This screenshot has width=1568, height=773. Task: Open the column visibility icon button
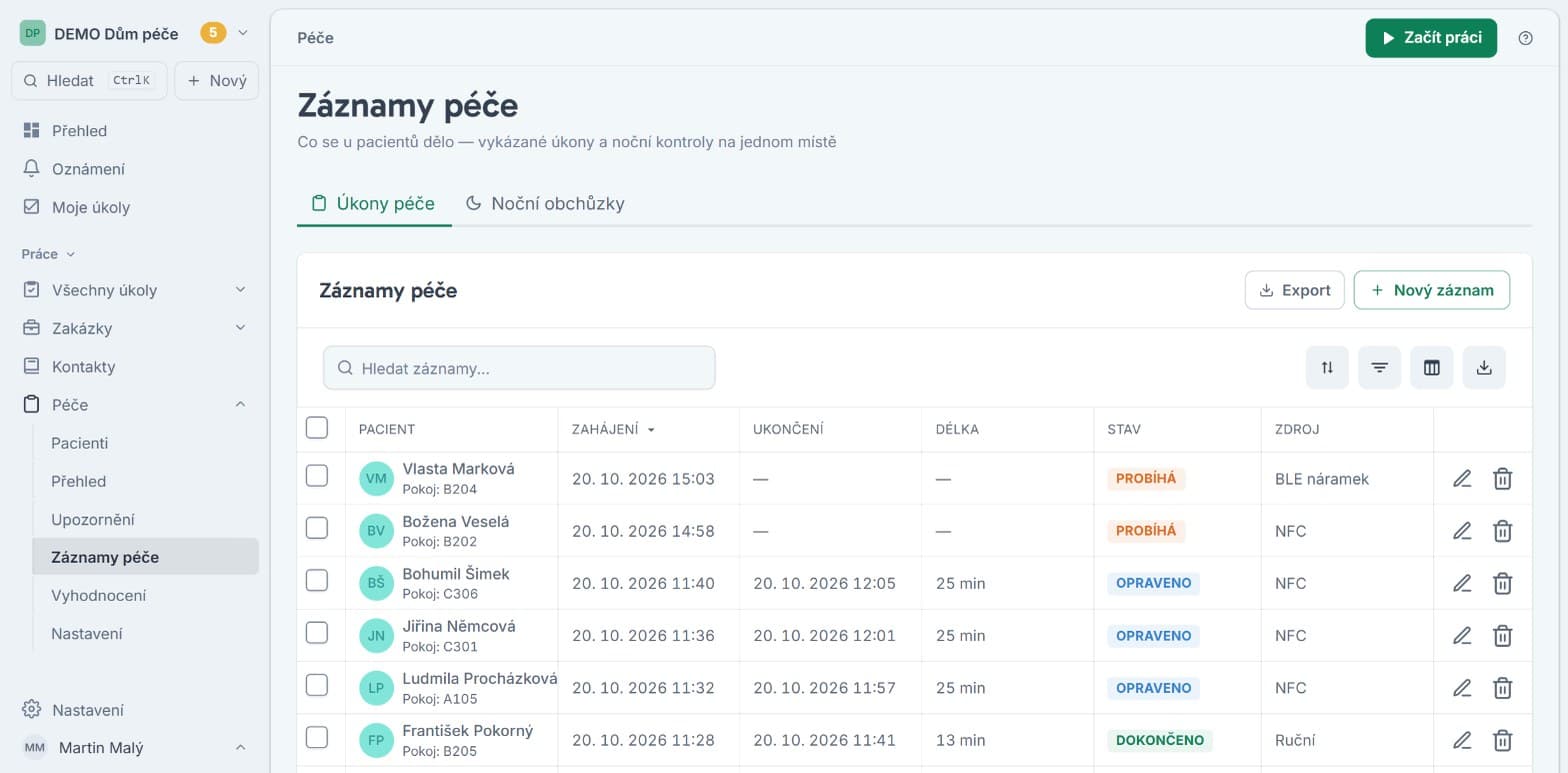point(1431,368)
